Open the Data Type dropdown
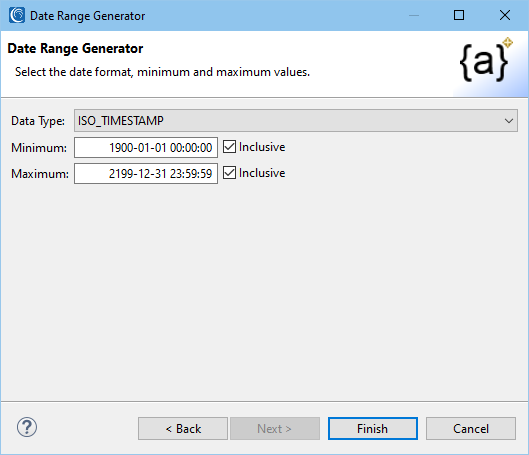This screenshot has height=455, width=529. tap(296, 120)
